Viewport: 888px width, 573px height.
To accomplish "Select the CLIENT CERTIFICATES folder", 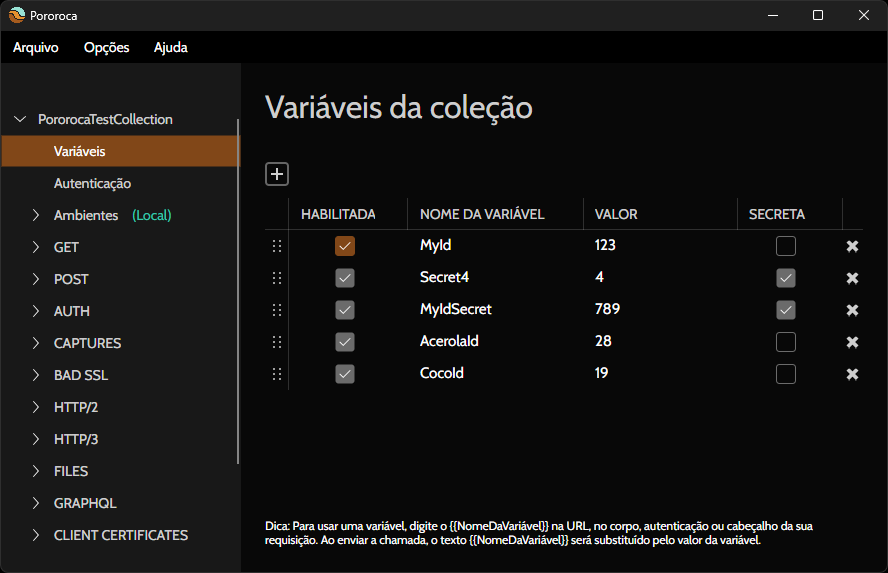I will tap(121, 535).
